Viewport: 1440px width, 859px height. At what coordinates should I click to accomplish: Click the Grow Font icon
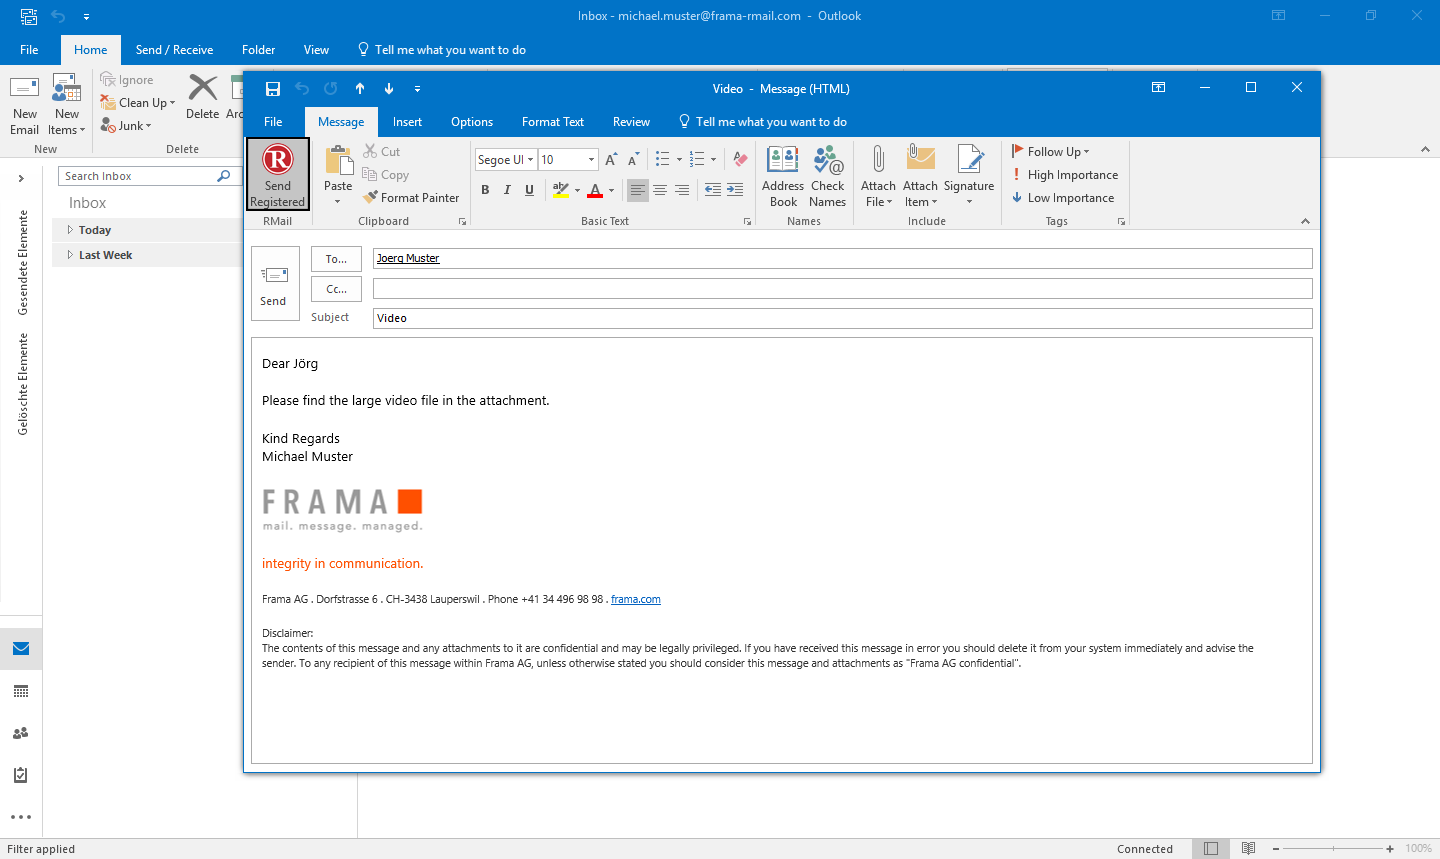pyautogui.click(x=611, y=160)
